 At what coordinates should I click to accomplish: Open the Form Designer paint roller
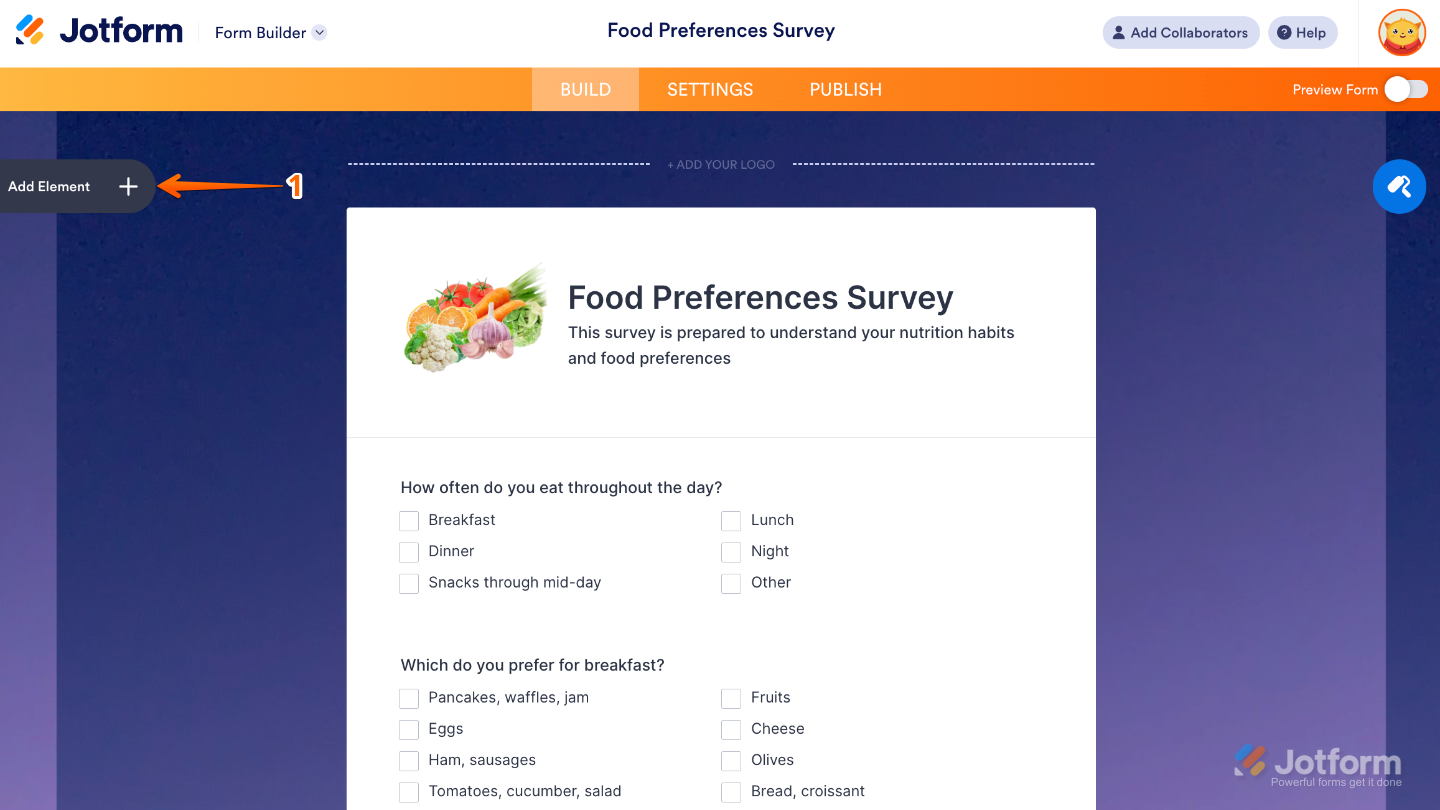coord(1399,187)
